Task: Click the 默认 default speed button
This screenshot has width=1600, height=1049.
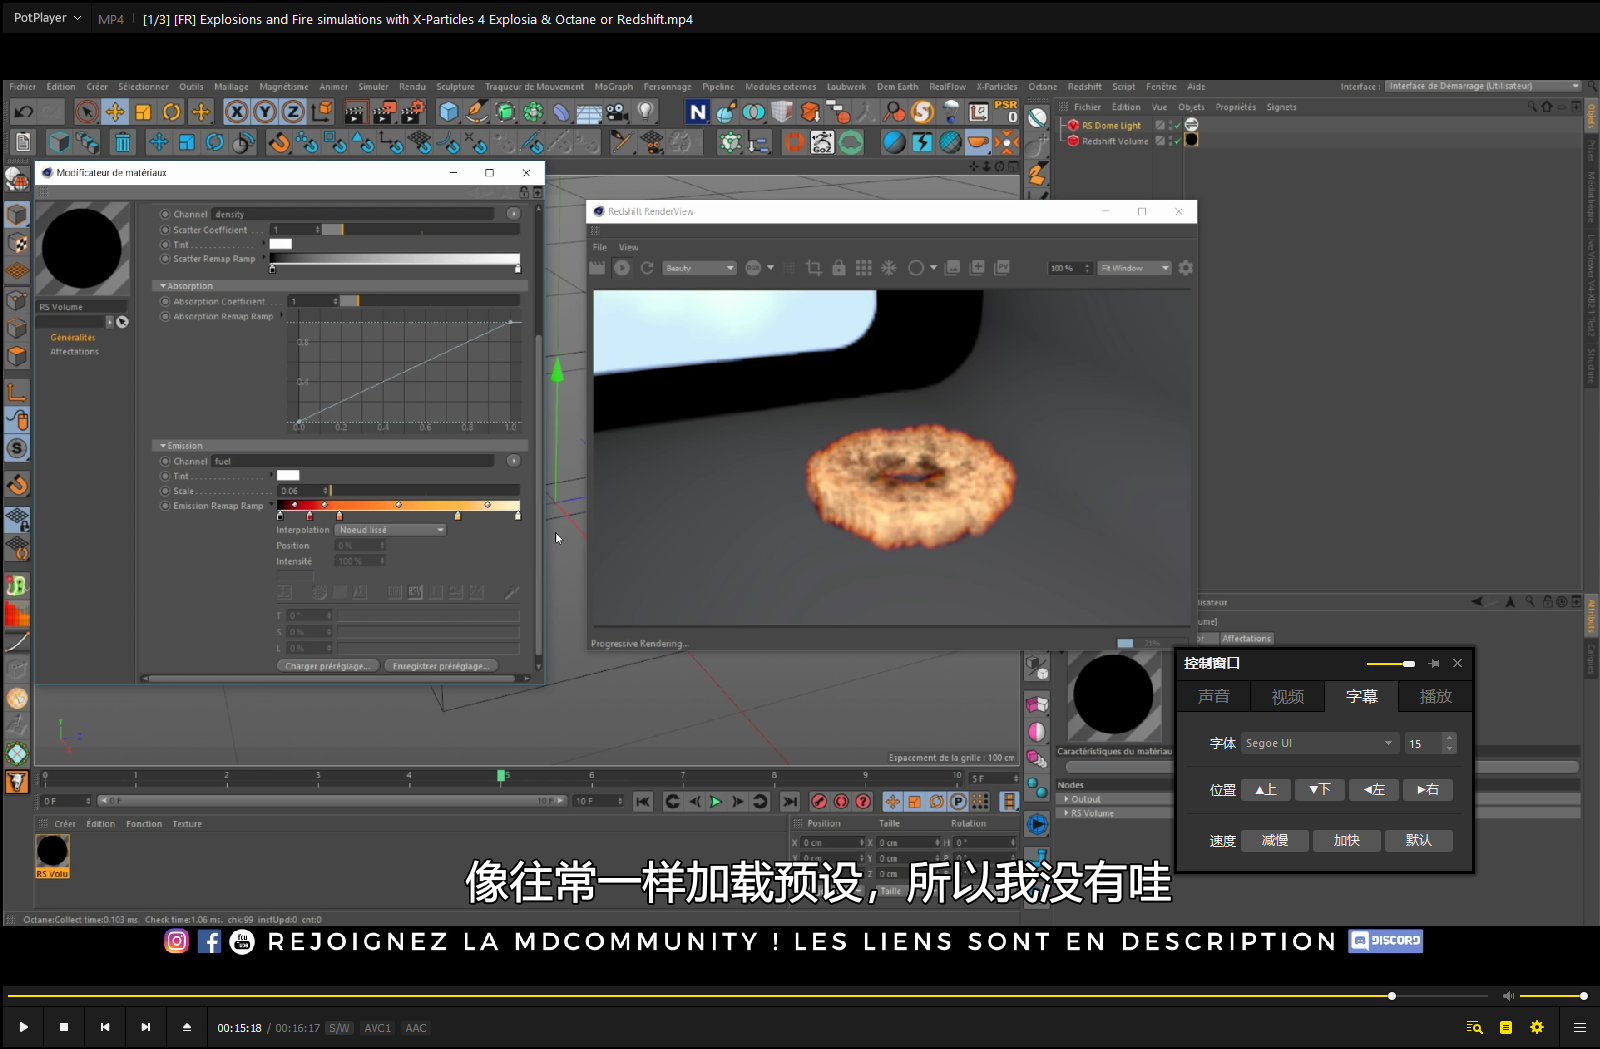Action: (x=1419, y=841)
